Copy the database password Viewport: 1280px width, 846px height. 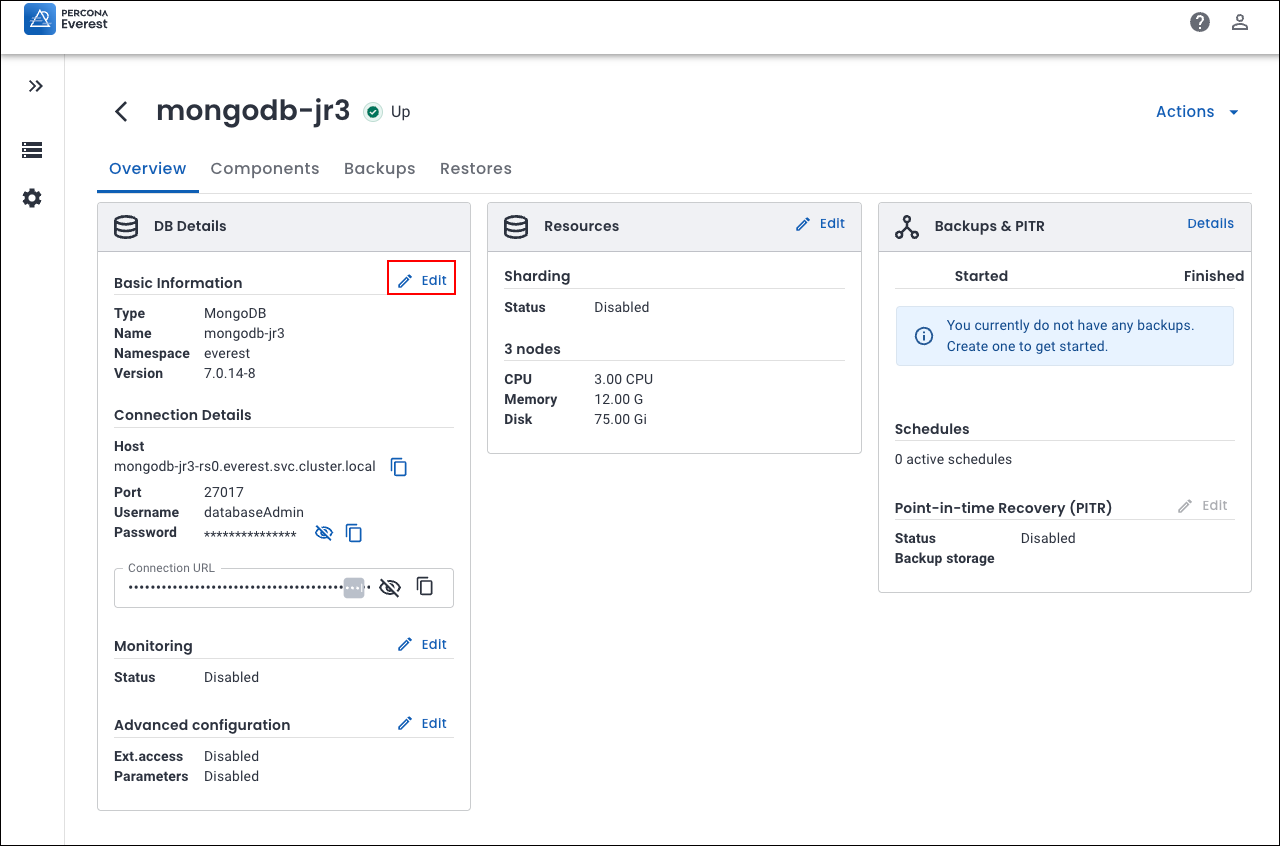click(354, 533)
